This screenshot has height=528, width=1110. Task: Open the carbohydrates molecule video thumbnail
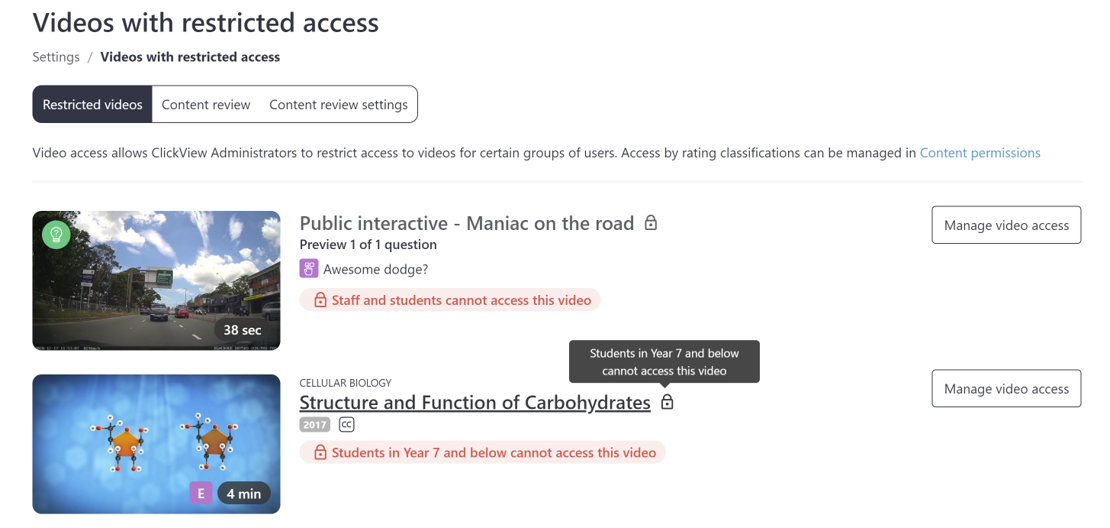(156, 444)
